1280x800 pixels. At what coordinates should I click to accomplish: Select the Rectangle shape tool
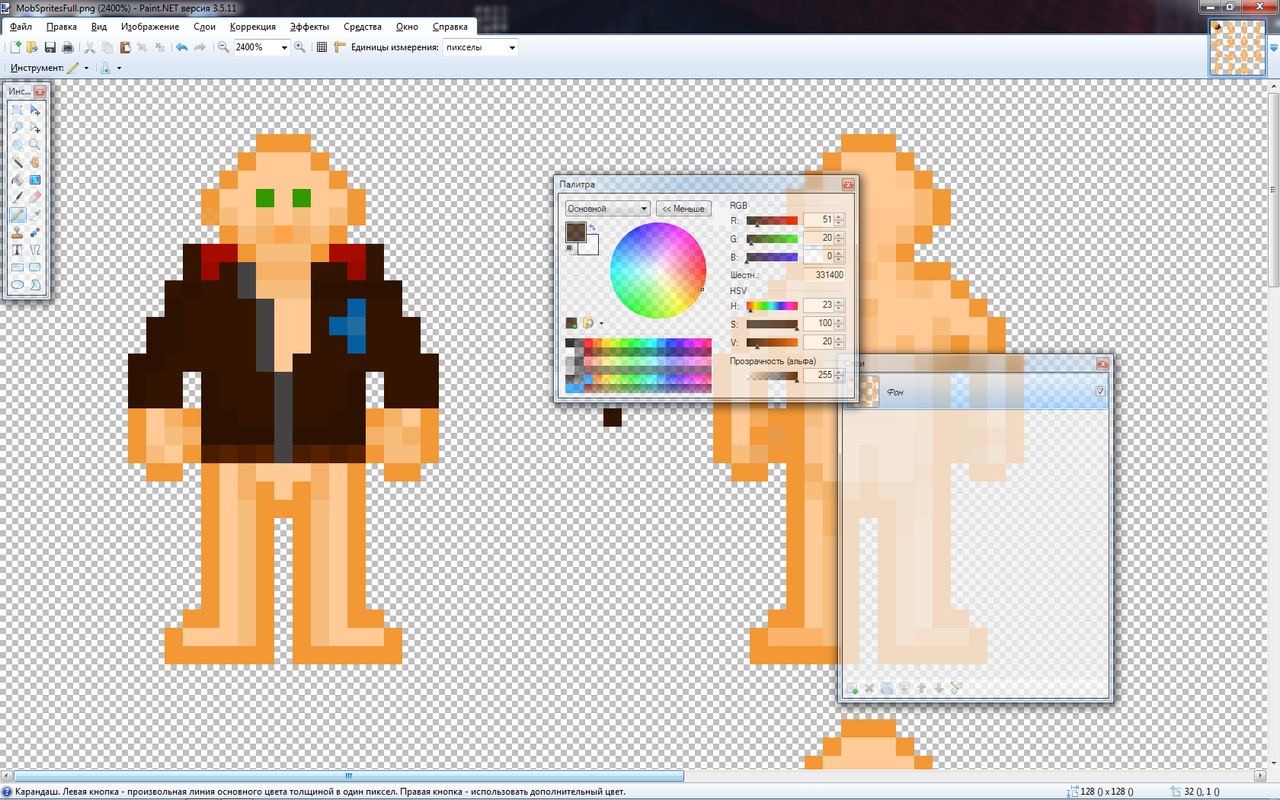coord(18,267)
